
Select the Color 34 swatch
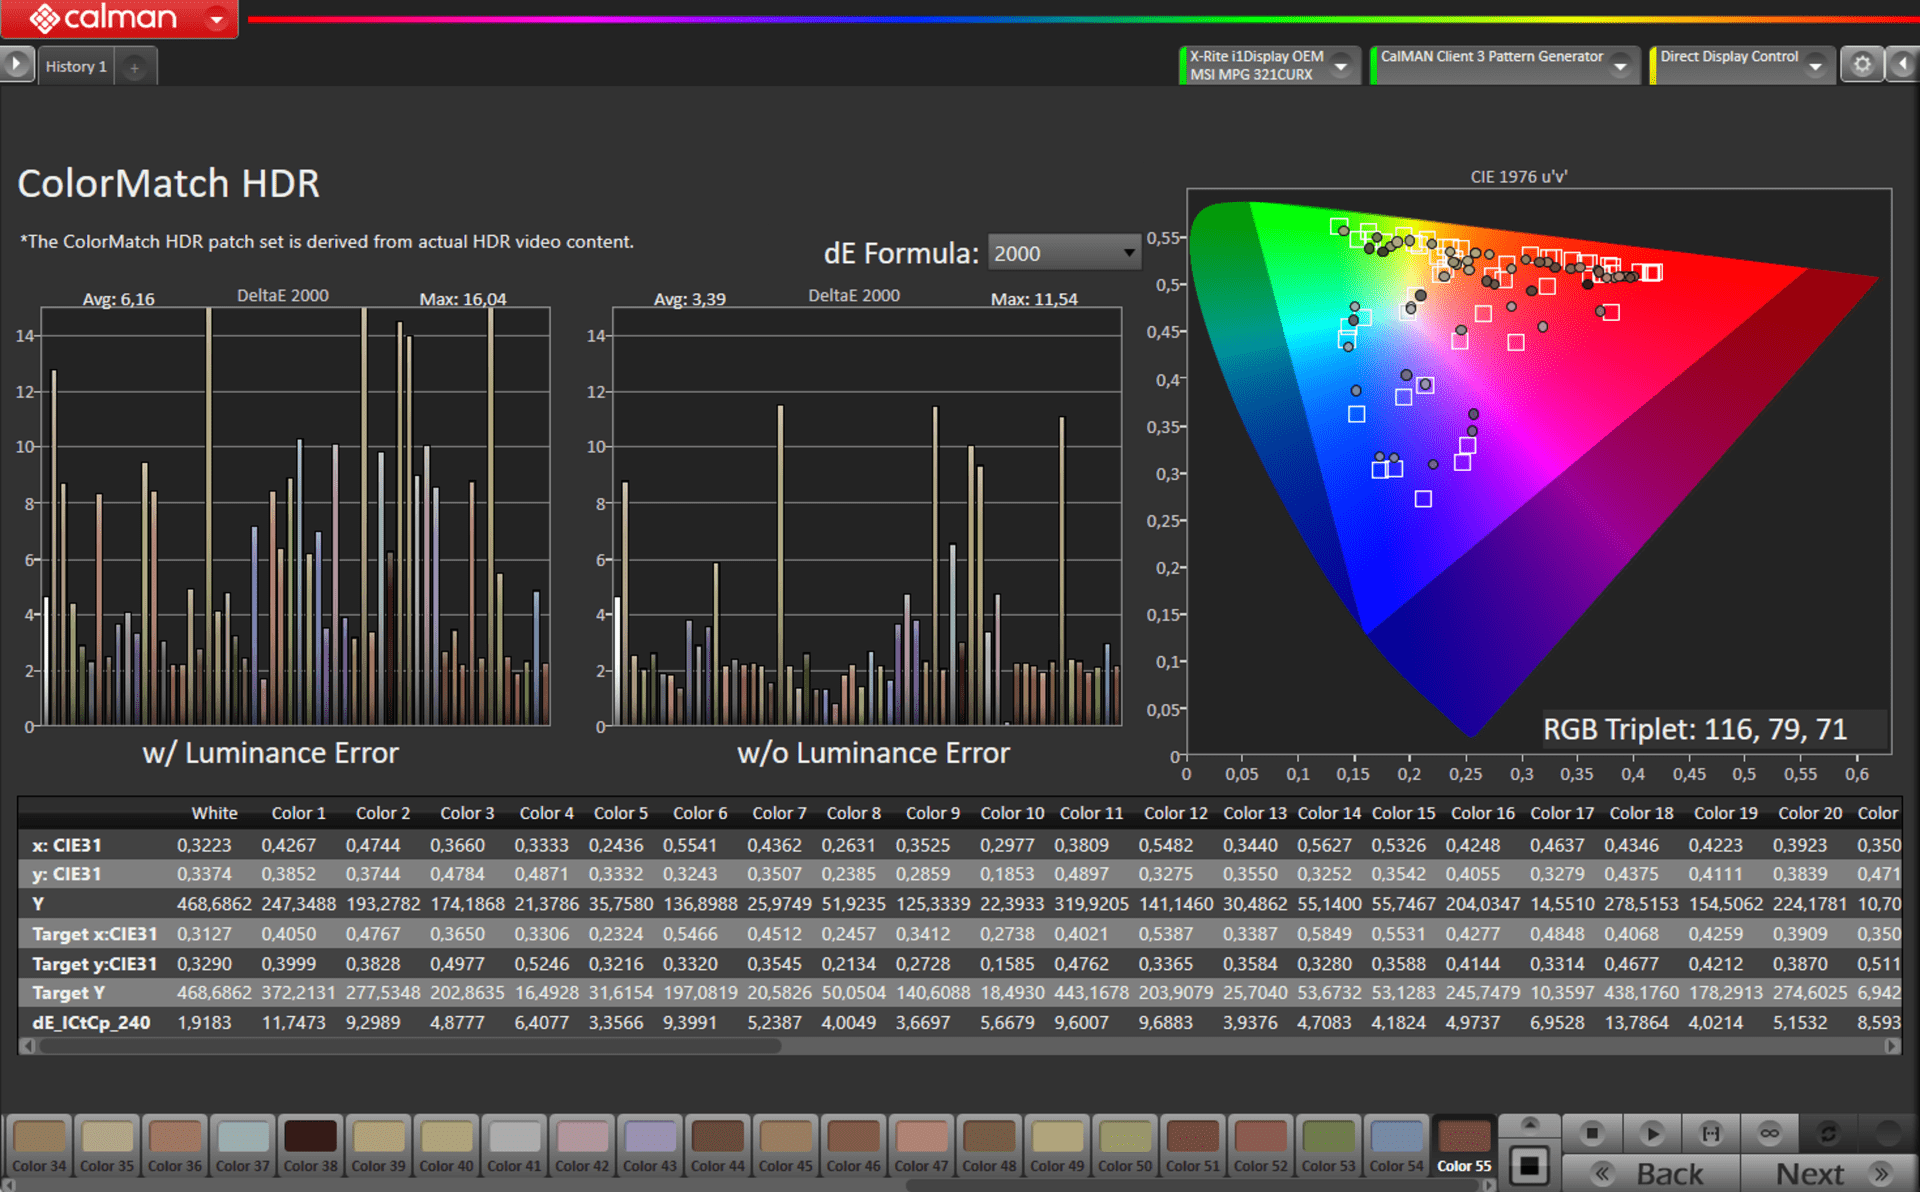39,1146
